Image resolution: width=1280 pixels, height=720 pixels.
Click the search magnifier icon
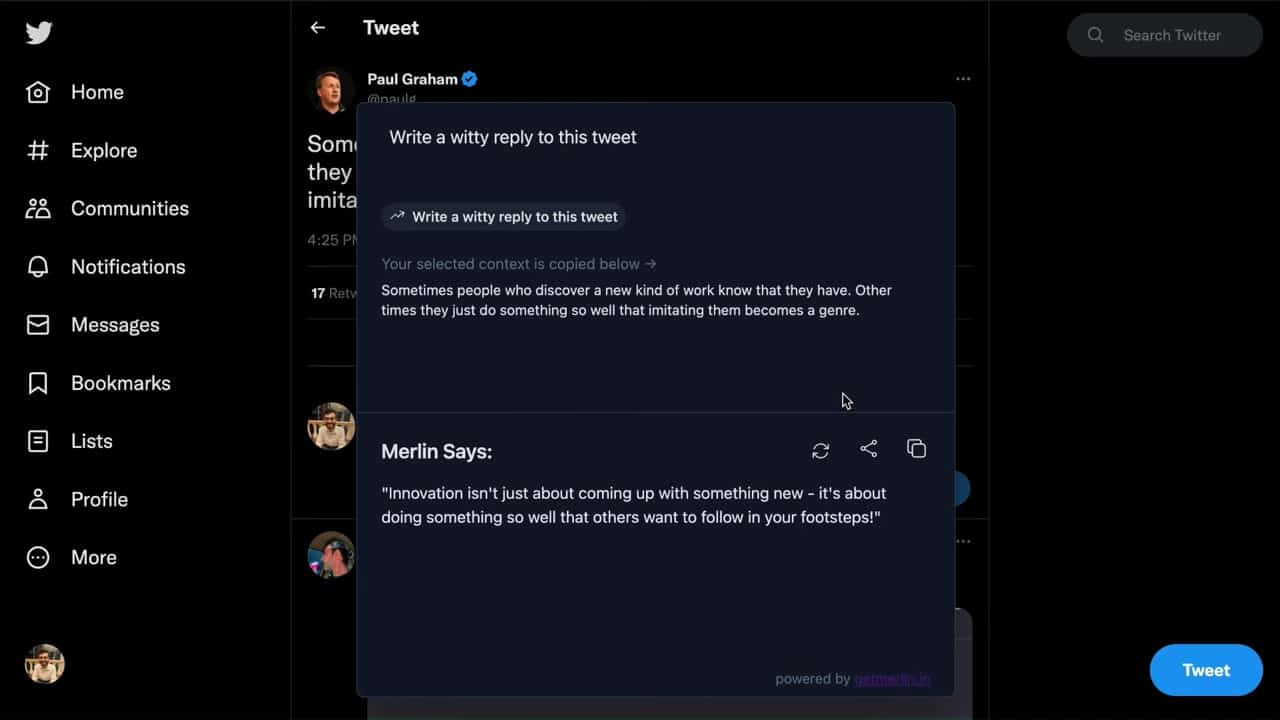pos(1096,35)
